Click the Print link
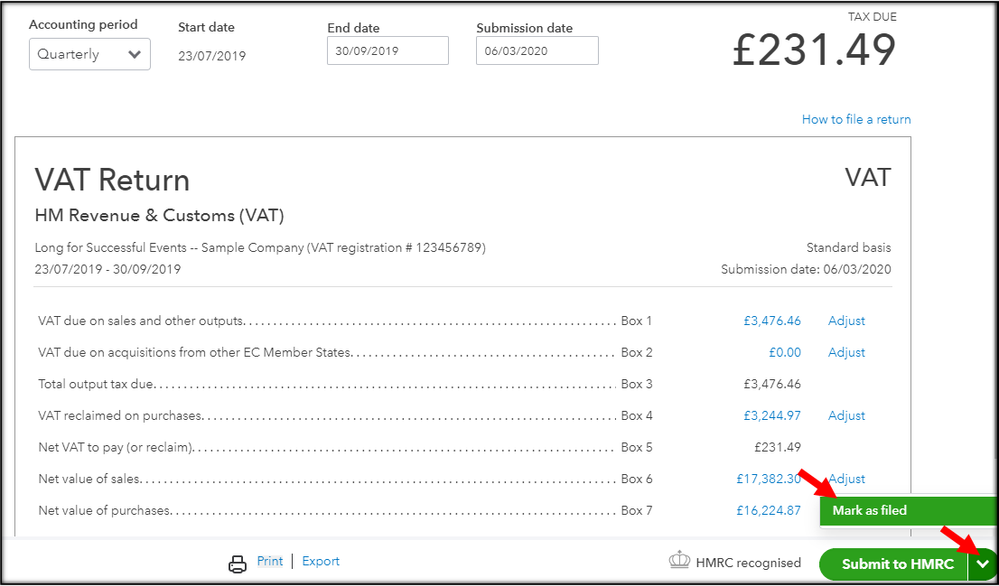This screenshot has width=999, height=586. pos(270,561)
